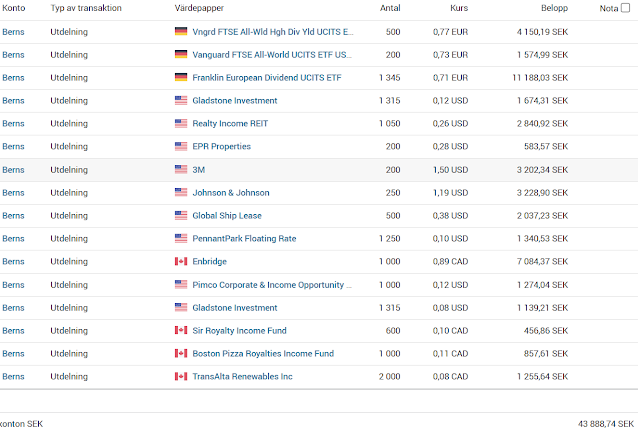This screenshot has height=430, width=640.
Task: Click the Kurs column header
Action: tap(459, 8)
